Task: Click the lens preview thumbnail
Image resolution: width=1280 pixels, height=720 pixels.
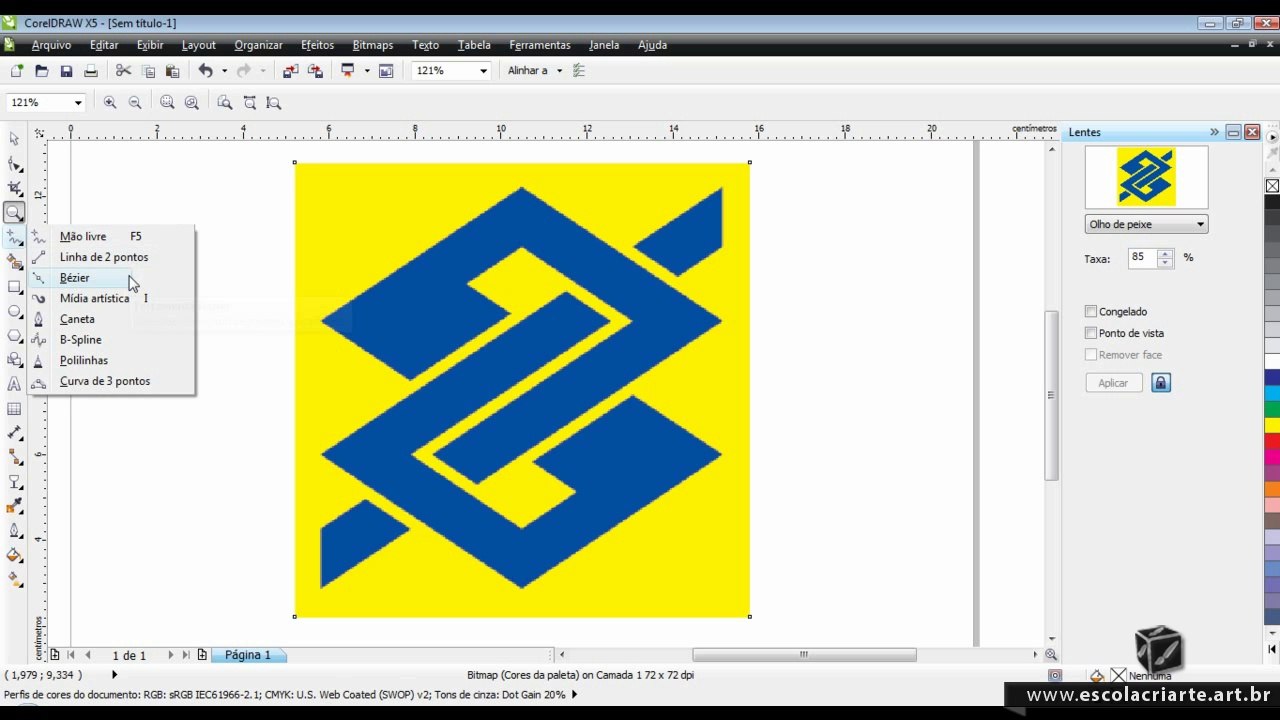Action: tap(1146, 177)
